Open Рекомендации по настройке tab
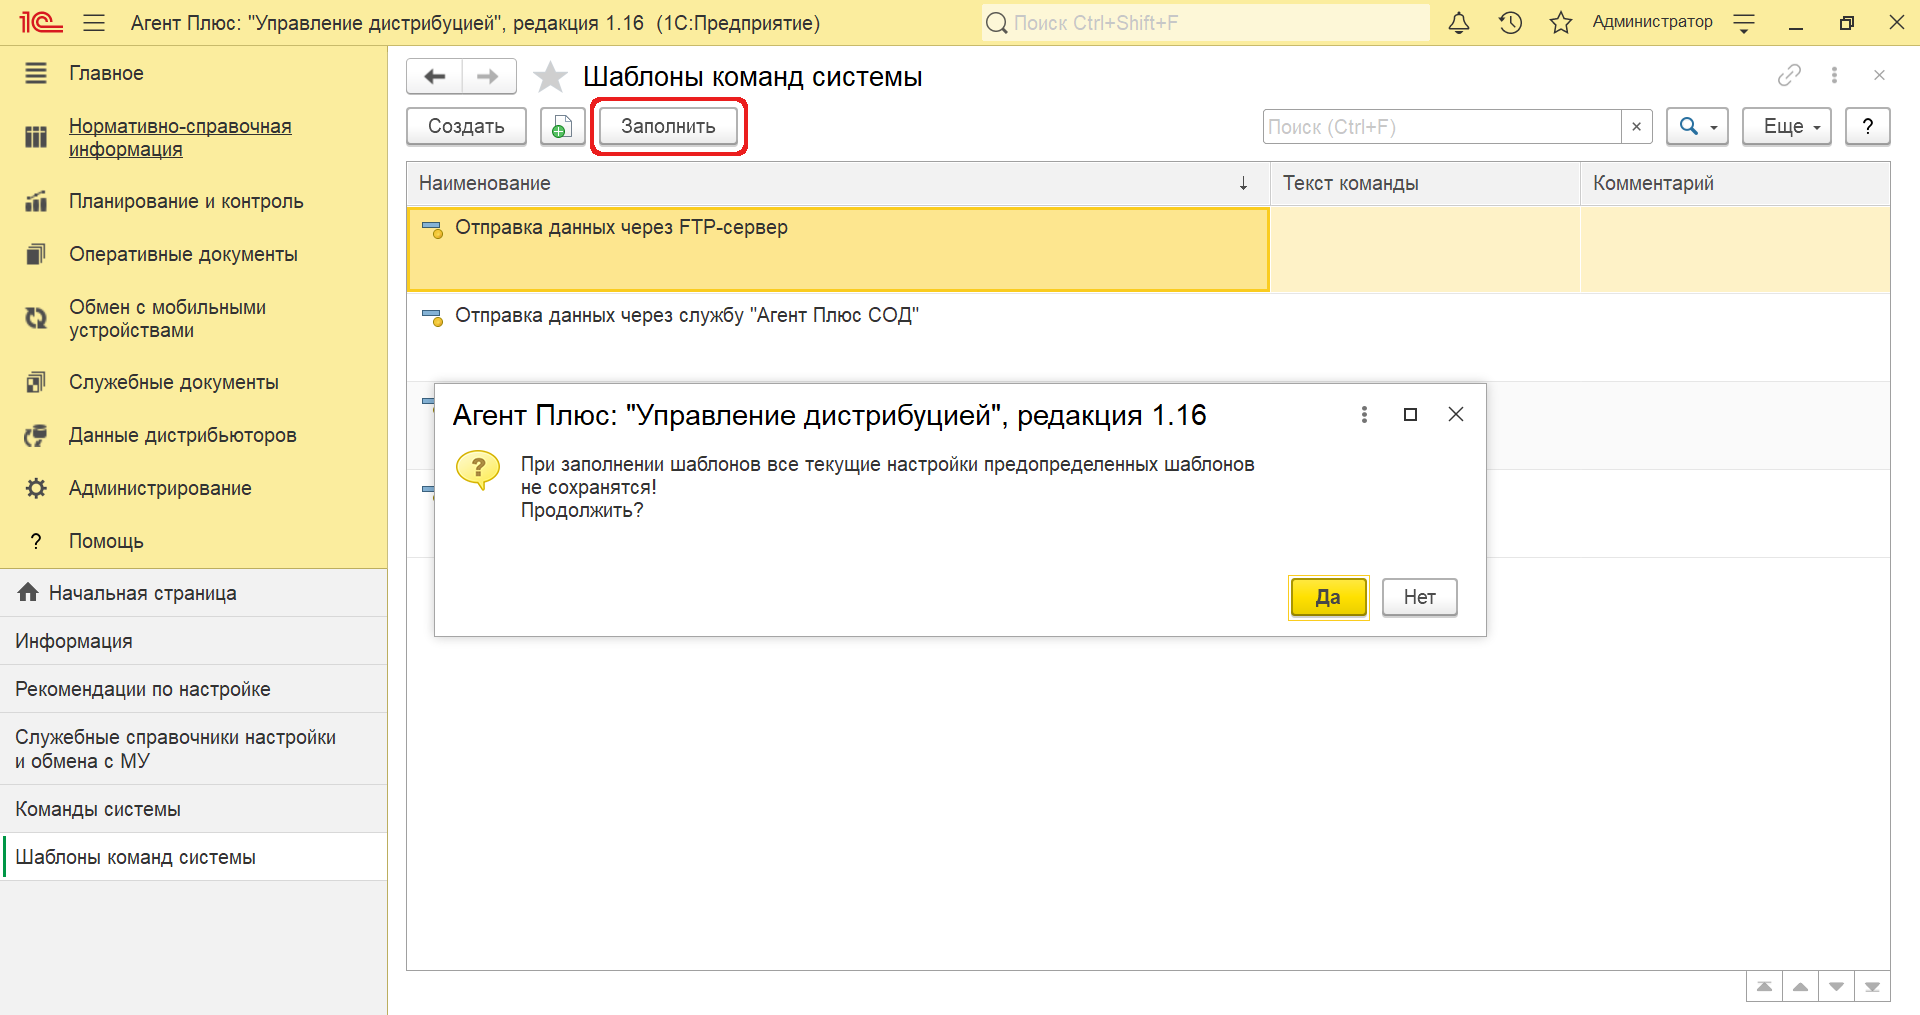 point(194,689)
